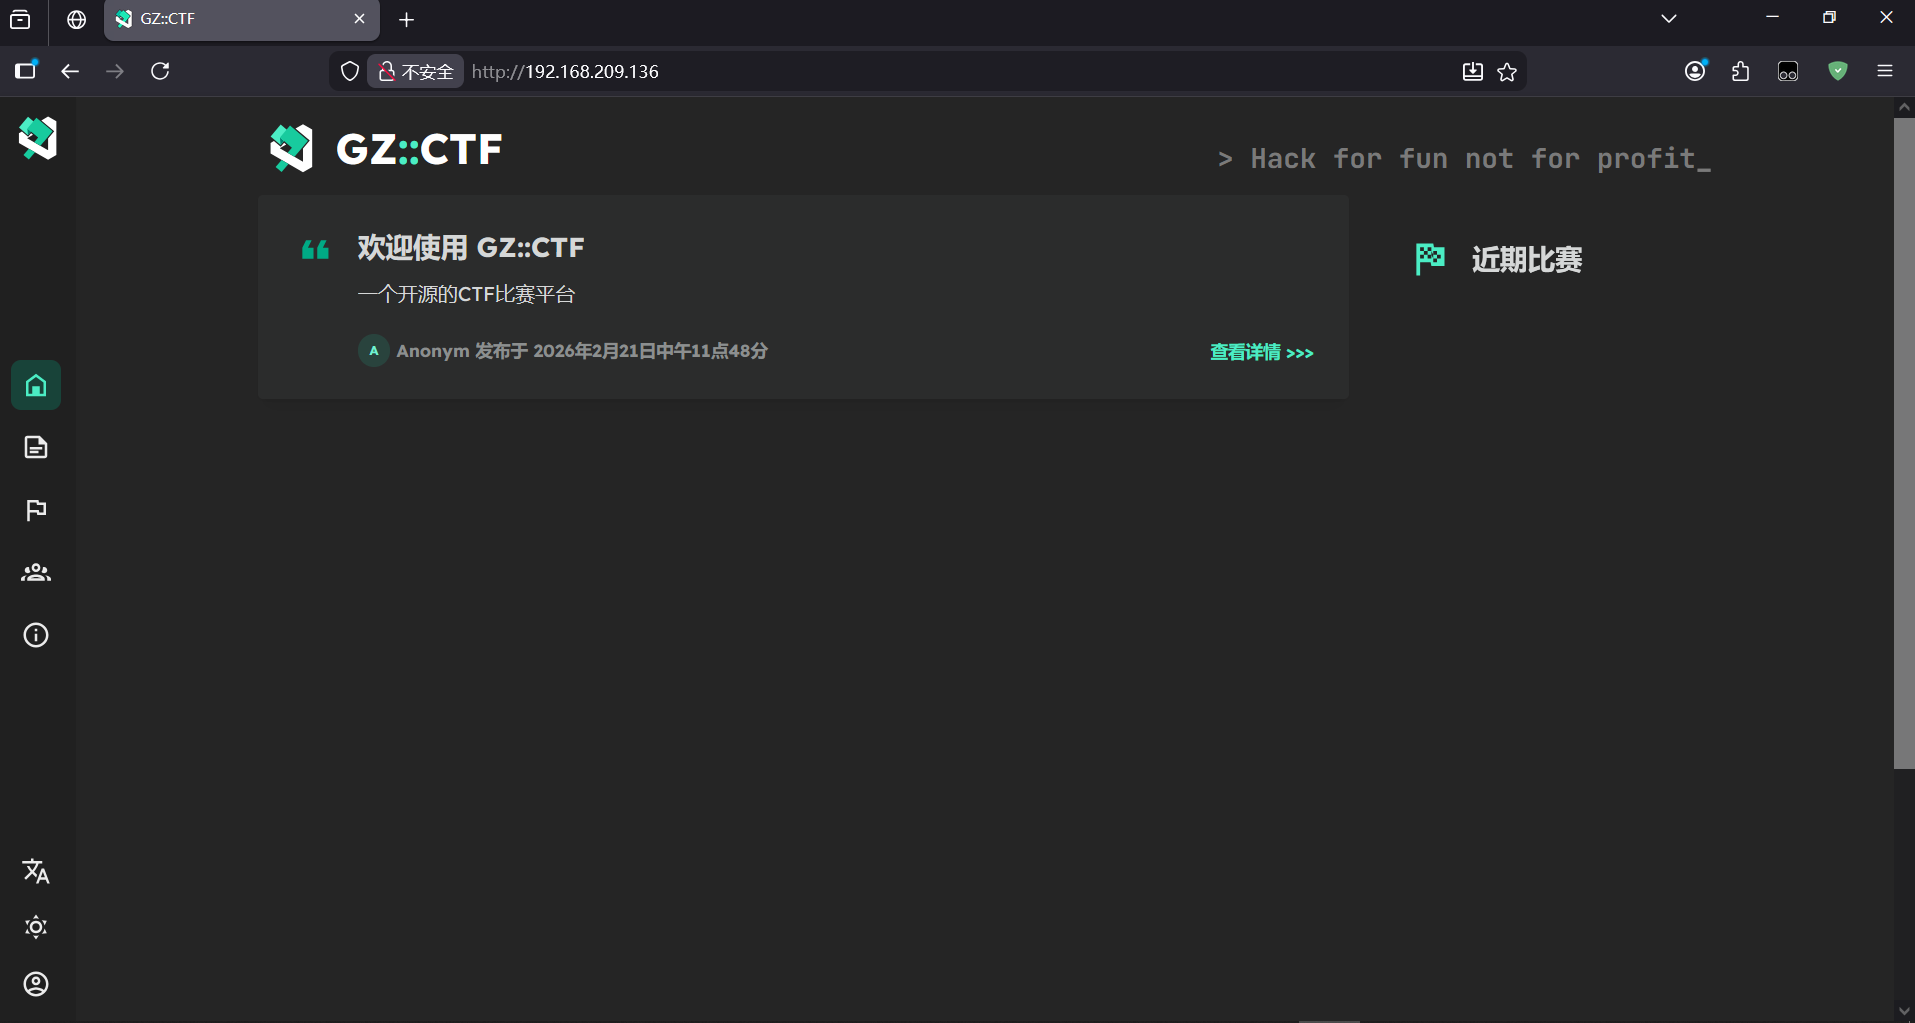Open the posts document icon in sidebar

36,447
